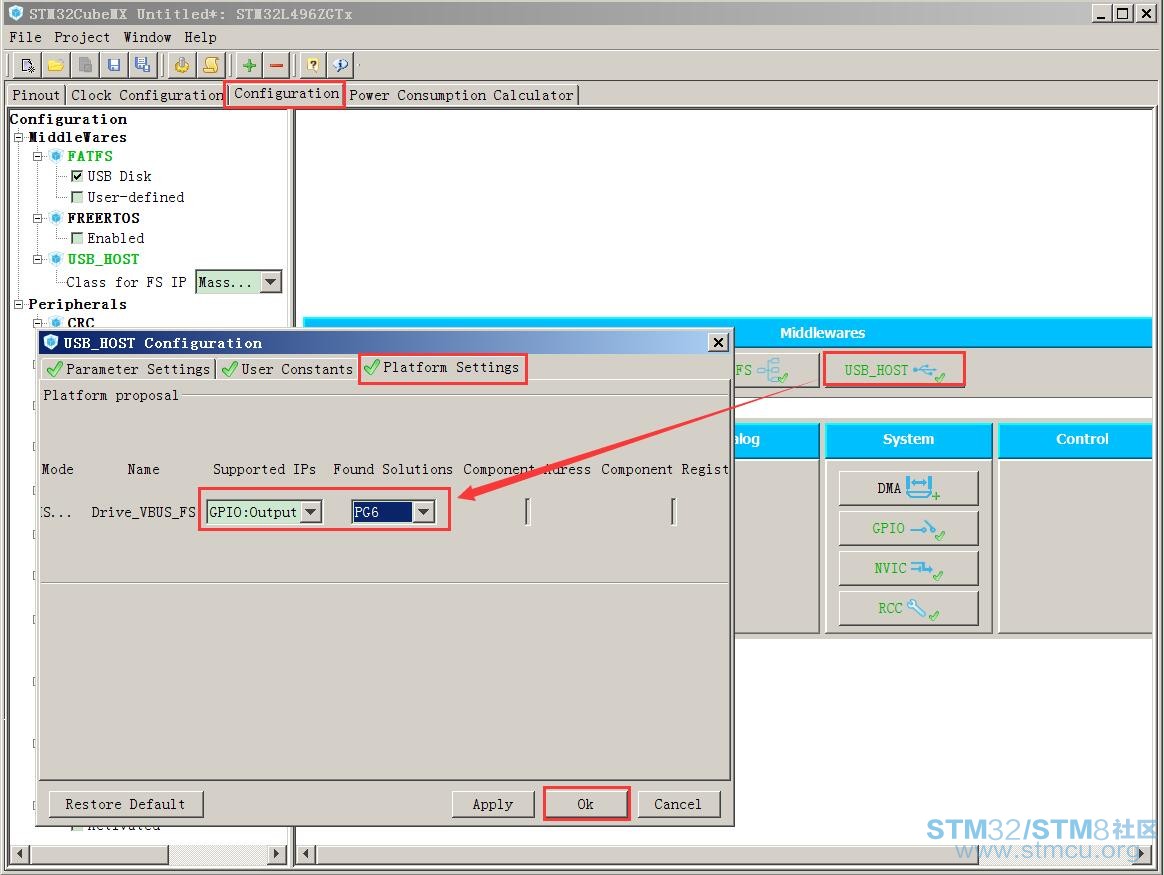This screenshot has height=875, width=1164.
Task: Click the STM32CubeMX application title bar icon
Action: [16, 13]
